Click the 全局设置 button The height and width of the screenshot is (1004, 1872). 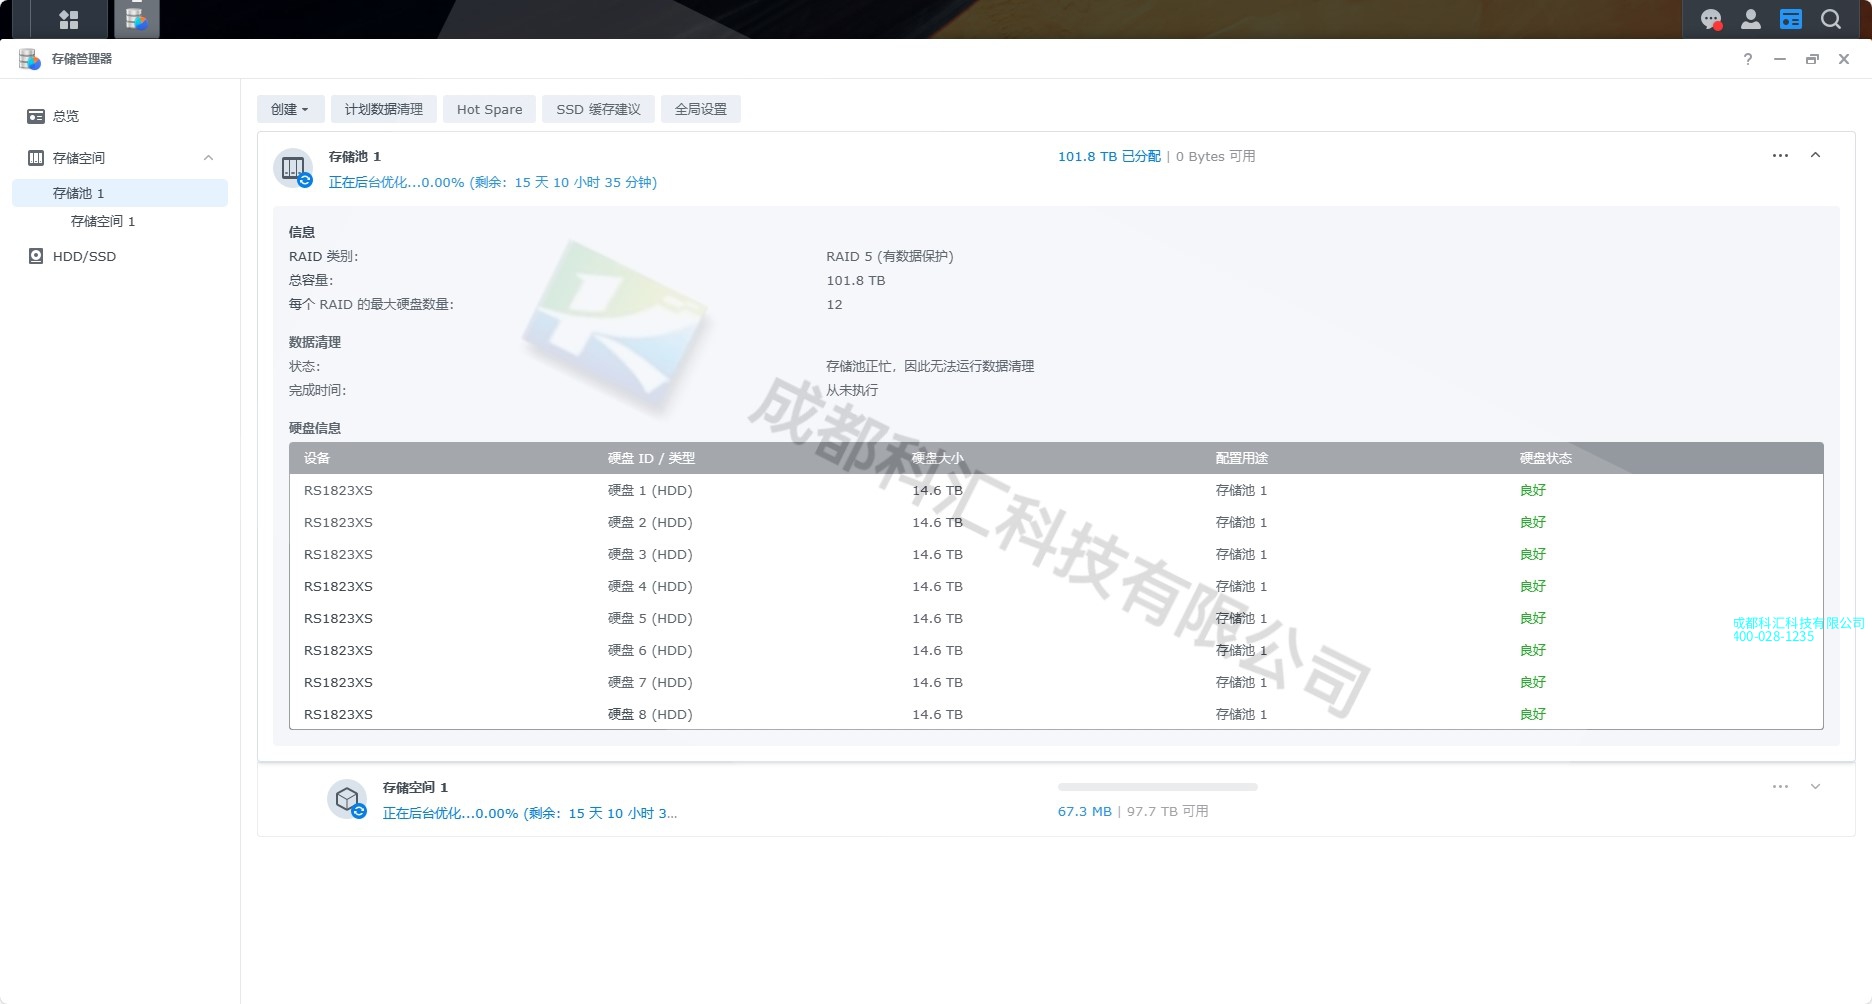coord(701,109)
